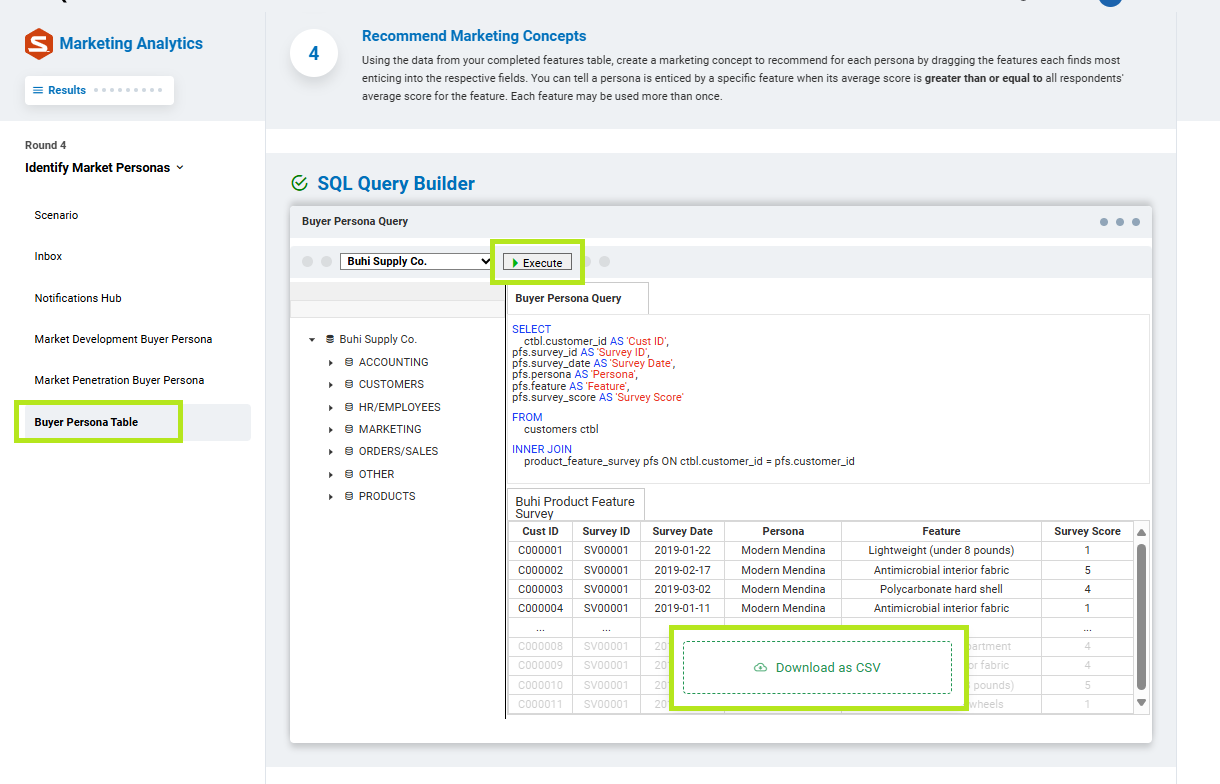Click the step 4 number circle
The height and width of the screenshot is (784, 1220).
314,53
